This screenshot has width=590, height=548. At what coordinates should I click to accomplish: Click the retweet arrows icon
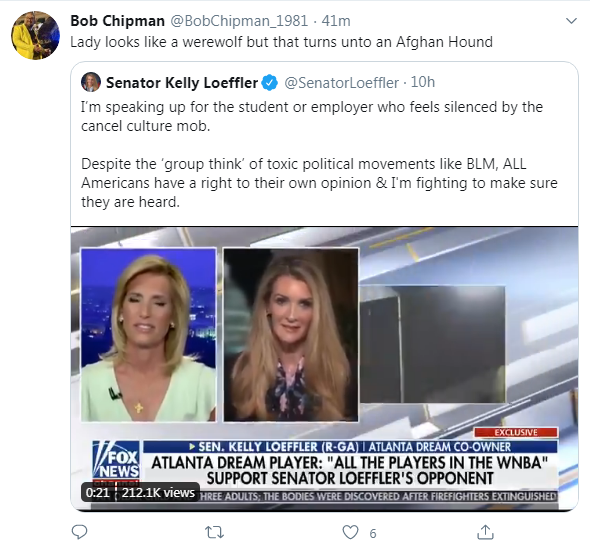pos(214,532)
